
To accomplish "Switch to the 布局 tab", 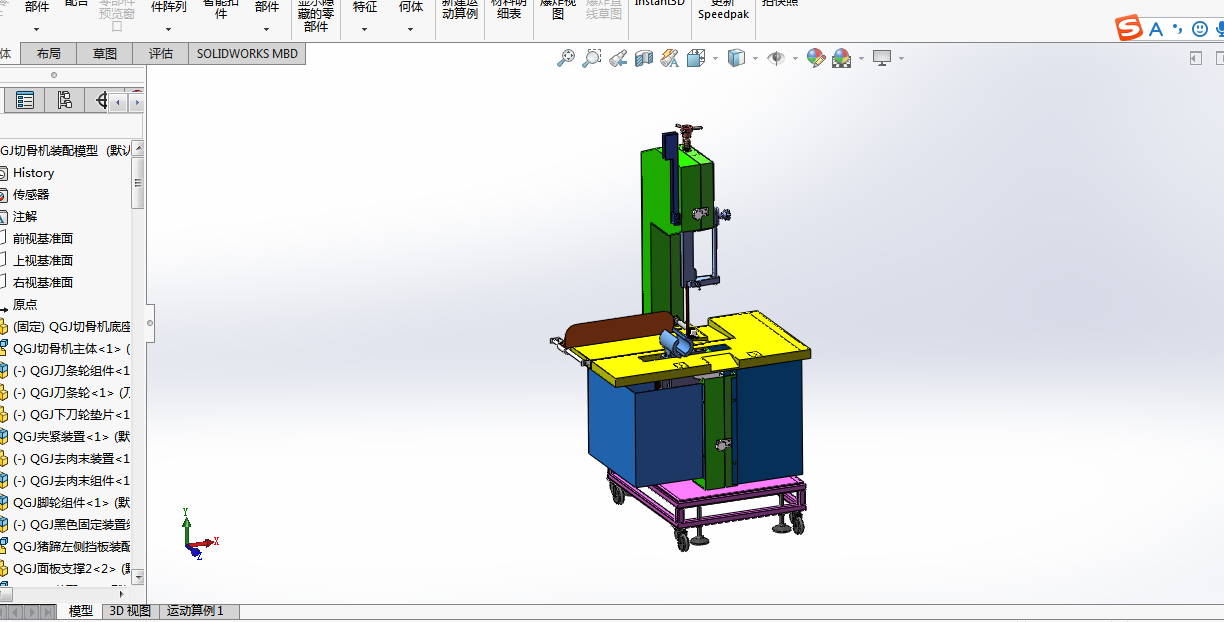I will click(x=48, y=54).
